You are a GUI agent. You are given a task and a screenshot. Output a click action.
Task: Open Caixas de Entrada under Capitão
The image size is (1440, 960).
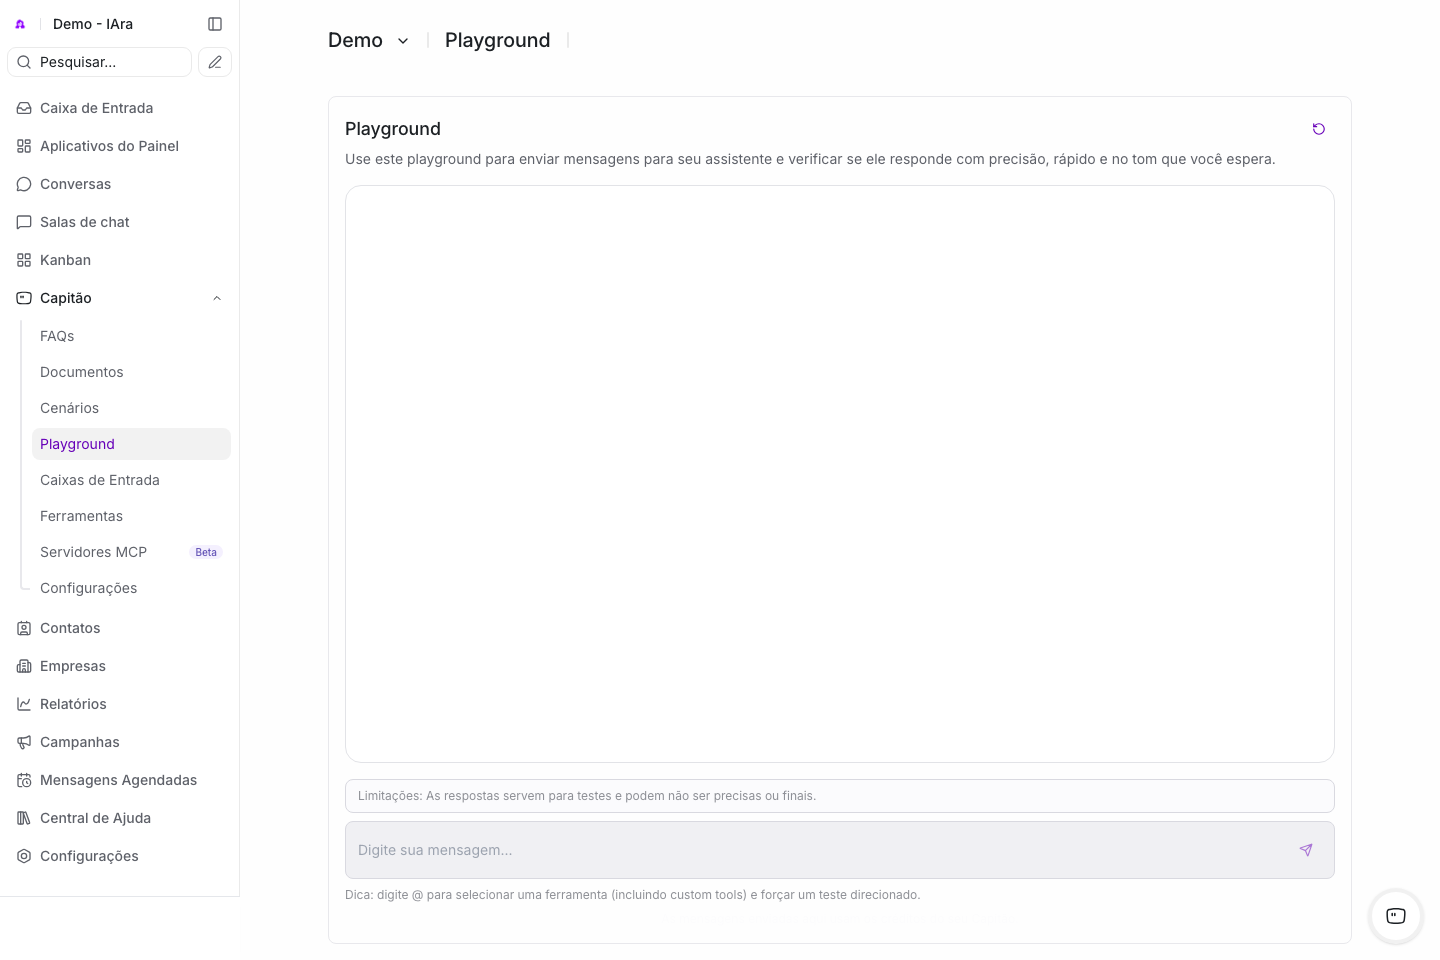[x=131, y=480]
